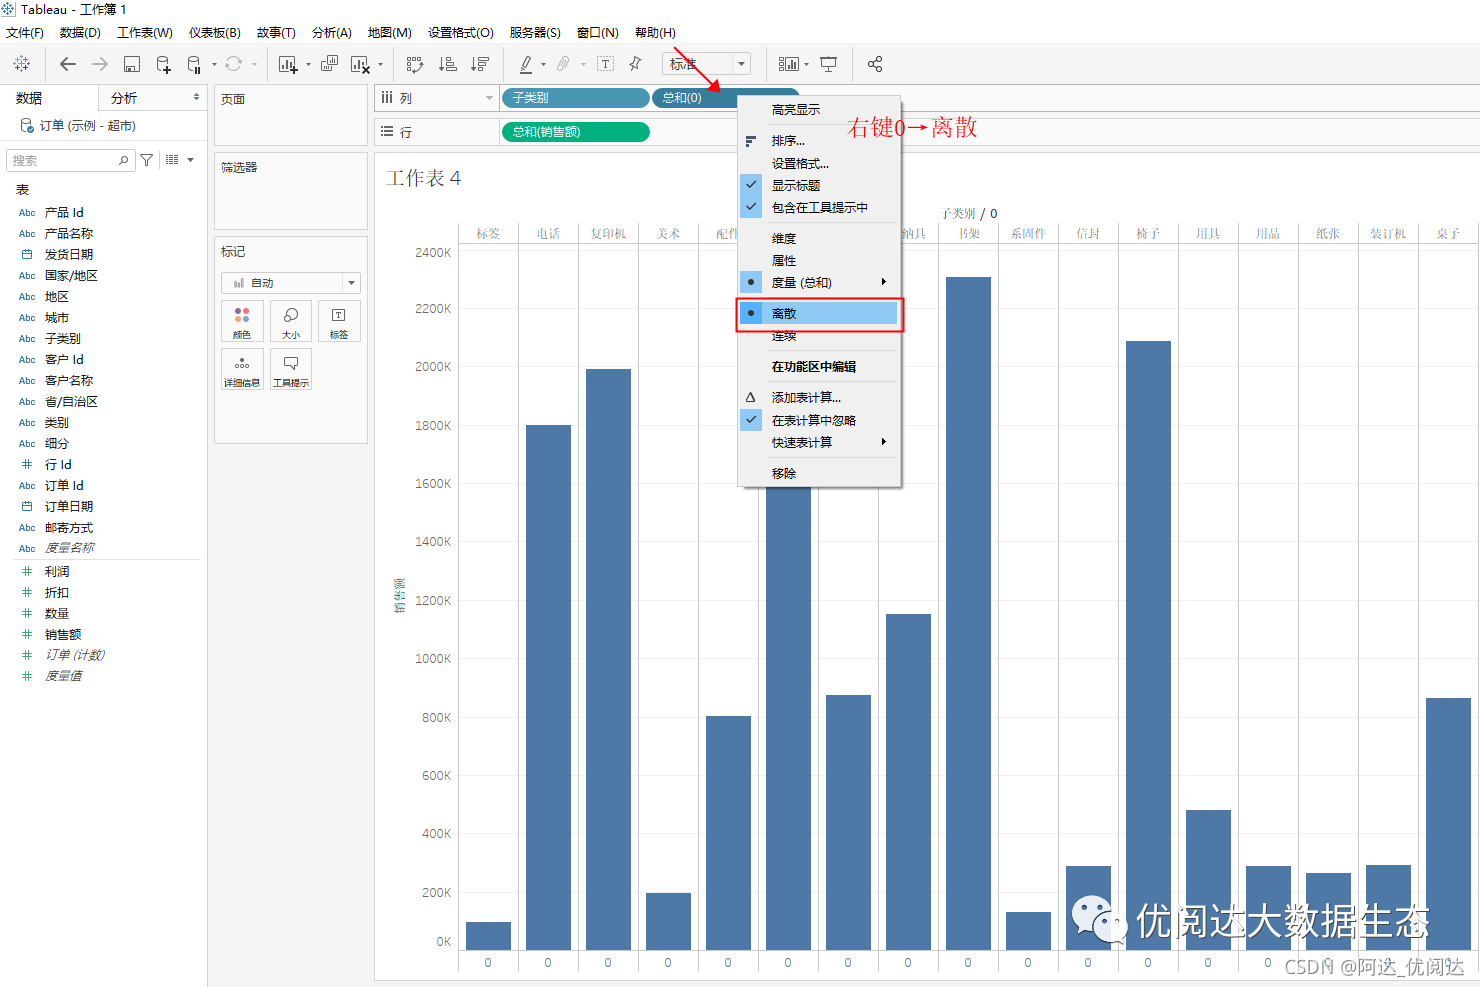
Task: Open the Label card in Marks
Action: (x=339, y=321)
